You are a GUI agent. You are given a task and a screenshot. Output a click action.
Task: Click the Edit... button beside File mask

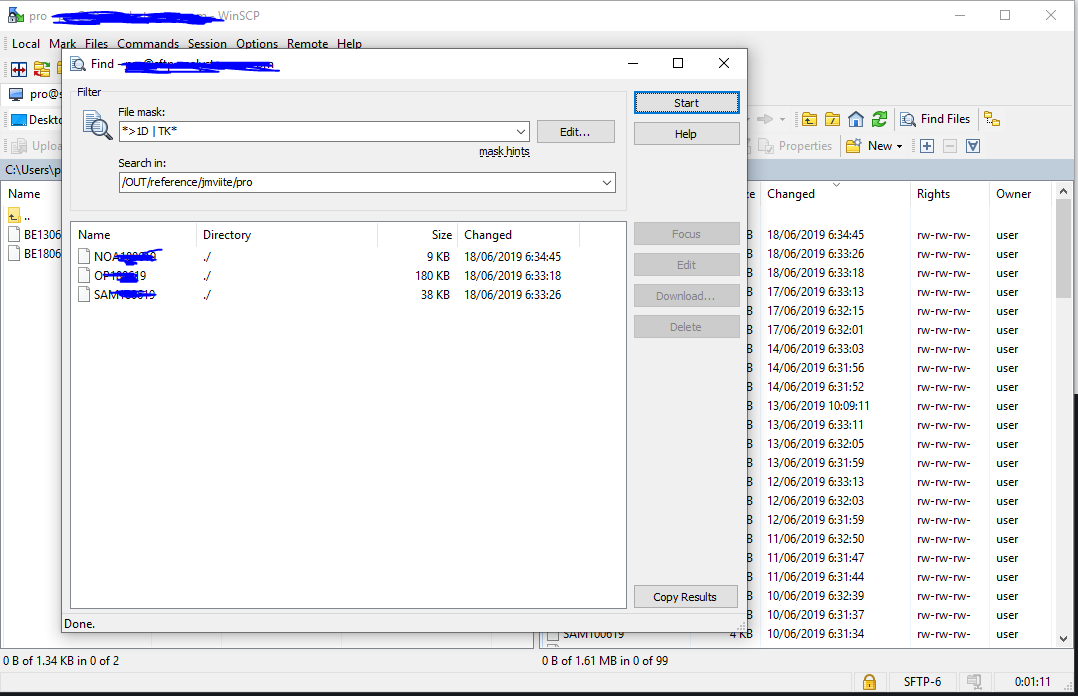coord(574,131)
